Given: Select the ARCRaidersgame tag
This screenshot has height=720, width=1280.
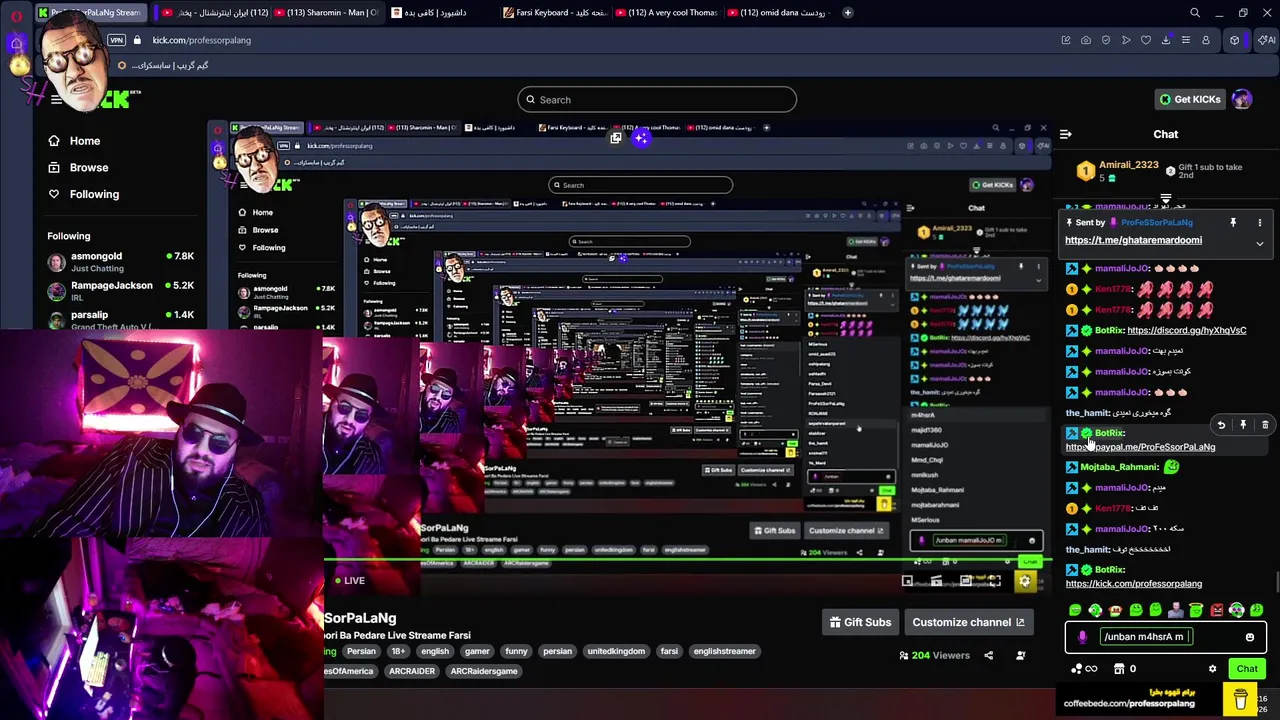Looking at the screenshot, I should coord(484,671).
